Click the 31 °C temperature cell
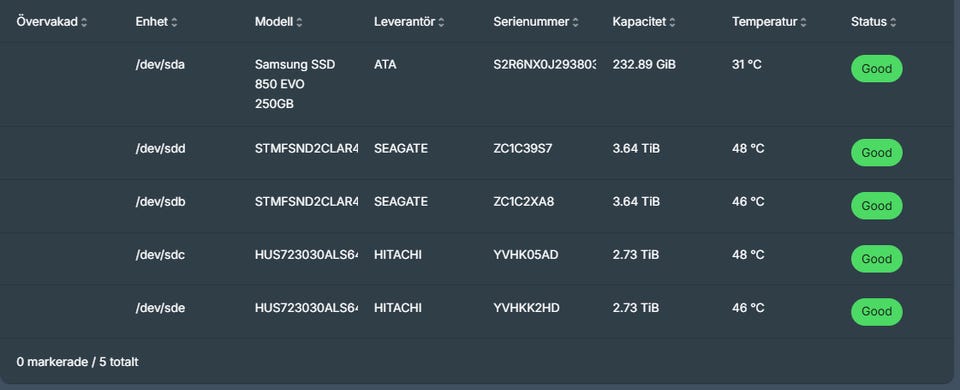 (x=747, y=64)
